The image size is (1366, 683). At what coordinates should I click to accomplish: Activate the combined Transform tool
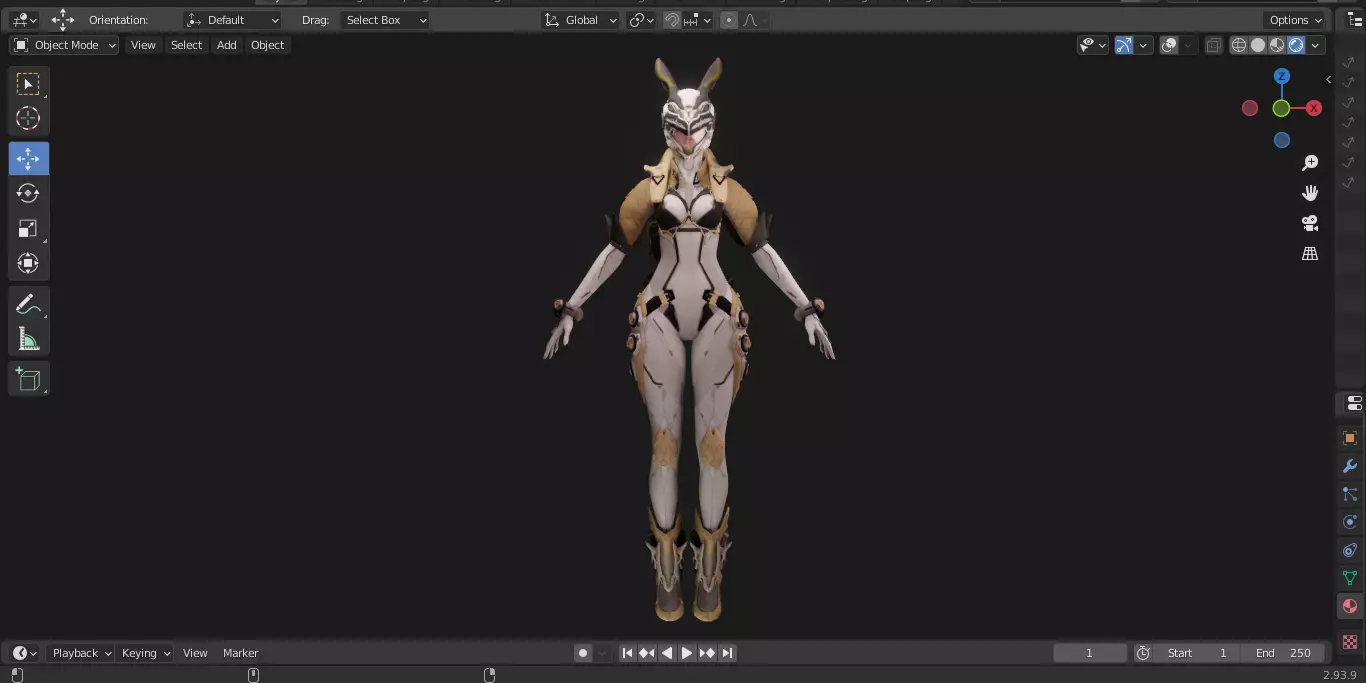(x=28, y=263)
